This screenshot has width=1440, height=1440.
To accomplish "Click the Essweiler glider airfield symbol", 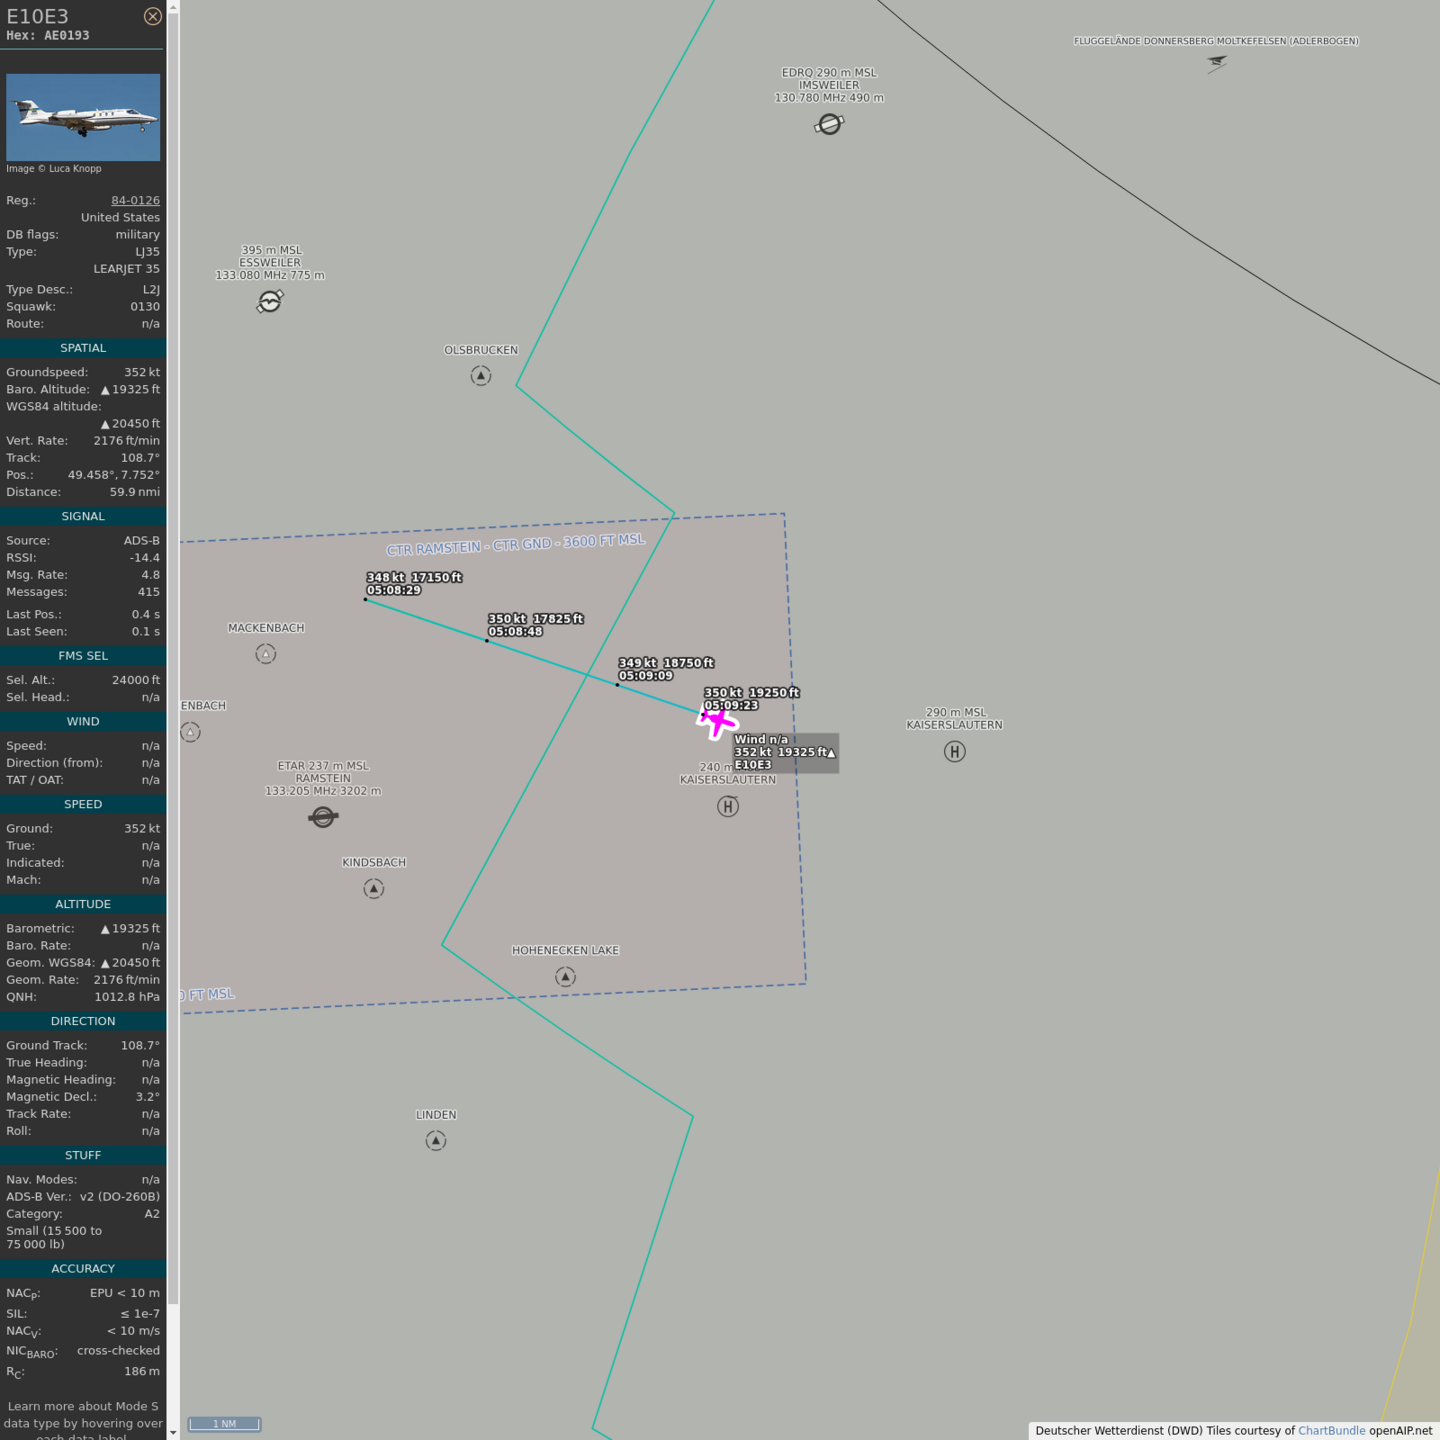I will (270, 301).
